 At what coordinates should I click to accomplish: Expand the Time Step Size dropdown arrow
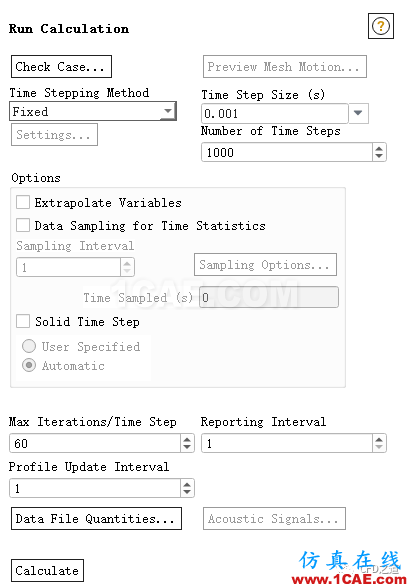click(358, 113)
